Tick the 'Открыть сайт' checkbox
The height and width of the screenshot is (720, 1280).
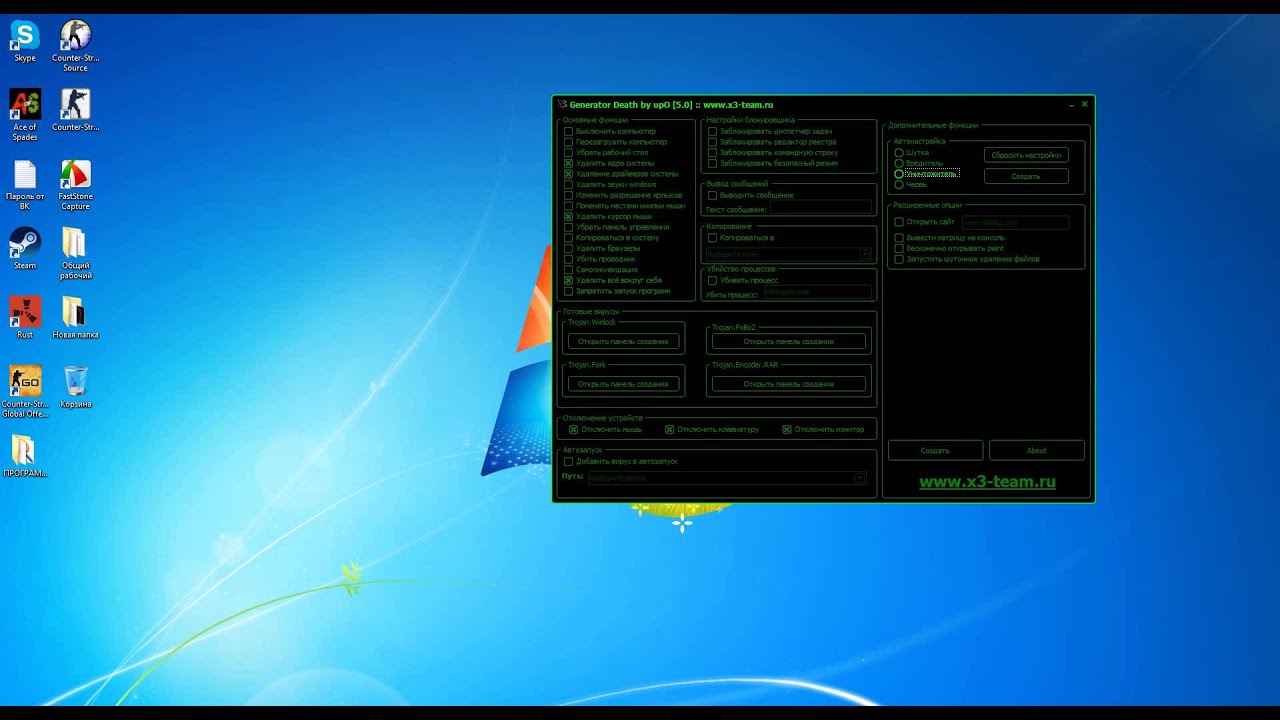[x=899, y=222]
